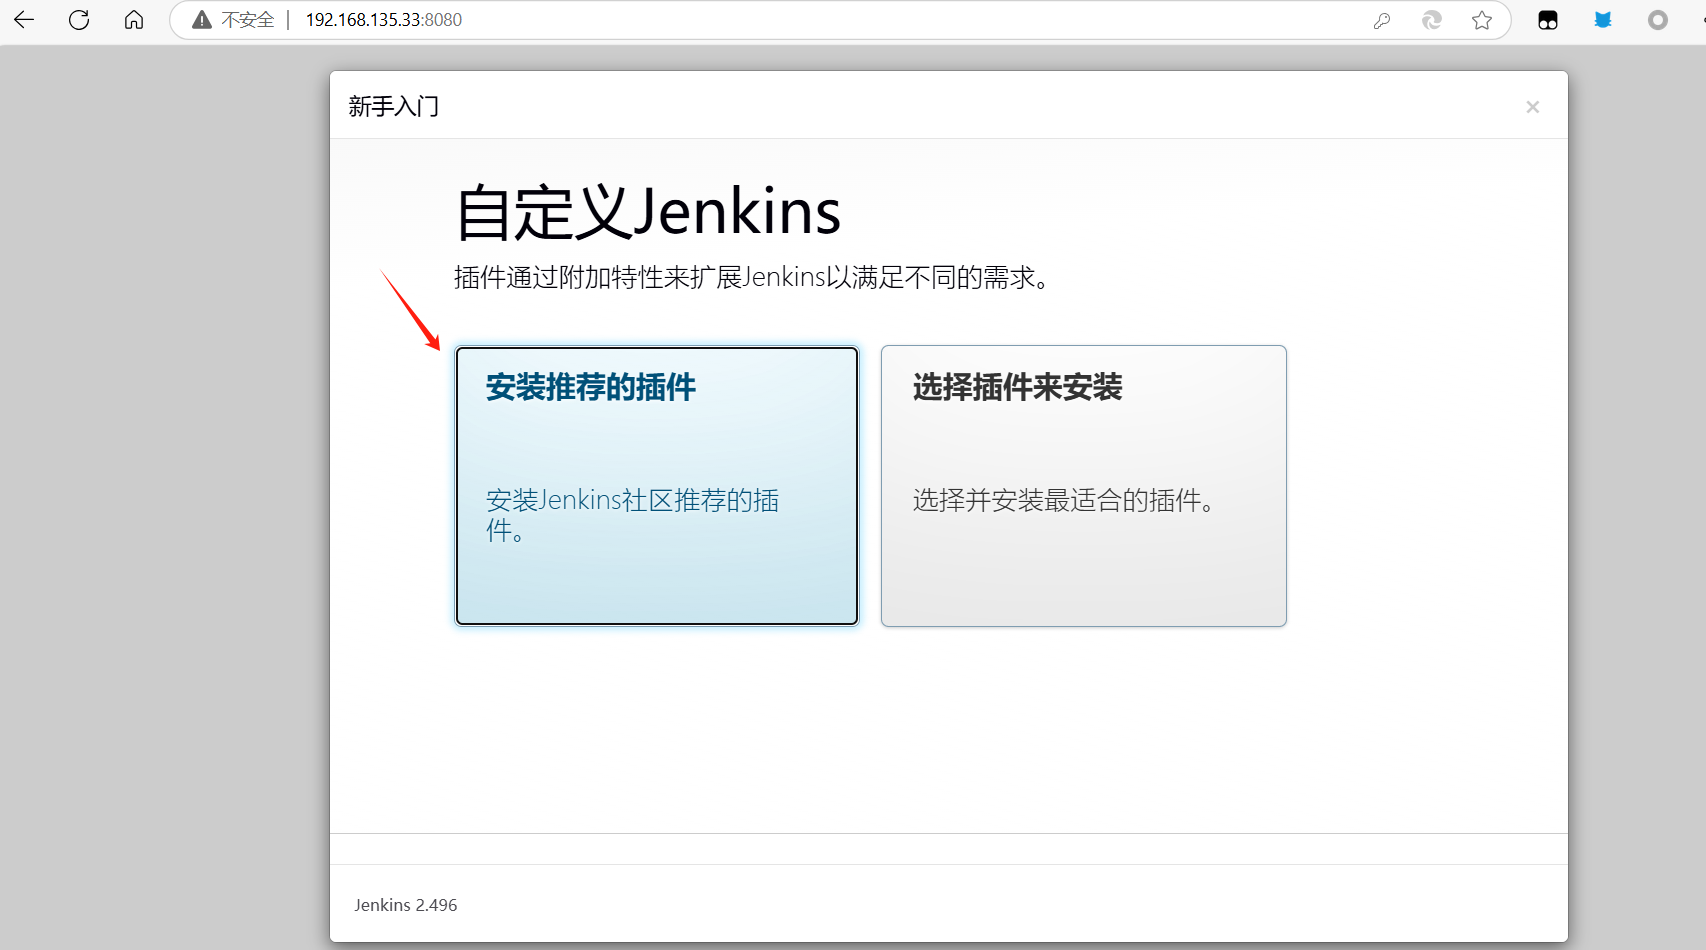Click the browser back navigation arrow
Viewport: 1706px width, 950px height.
[23, 20]
